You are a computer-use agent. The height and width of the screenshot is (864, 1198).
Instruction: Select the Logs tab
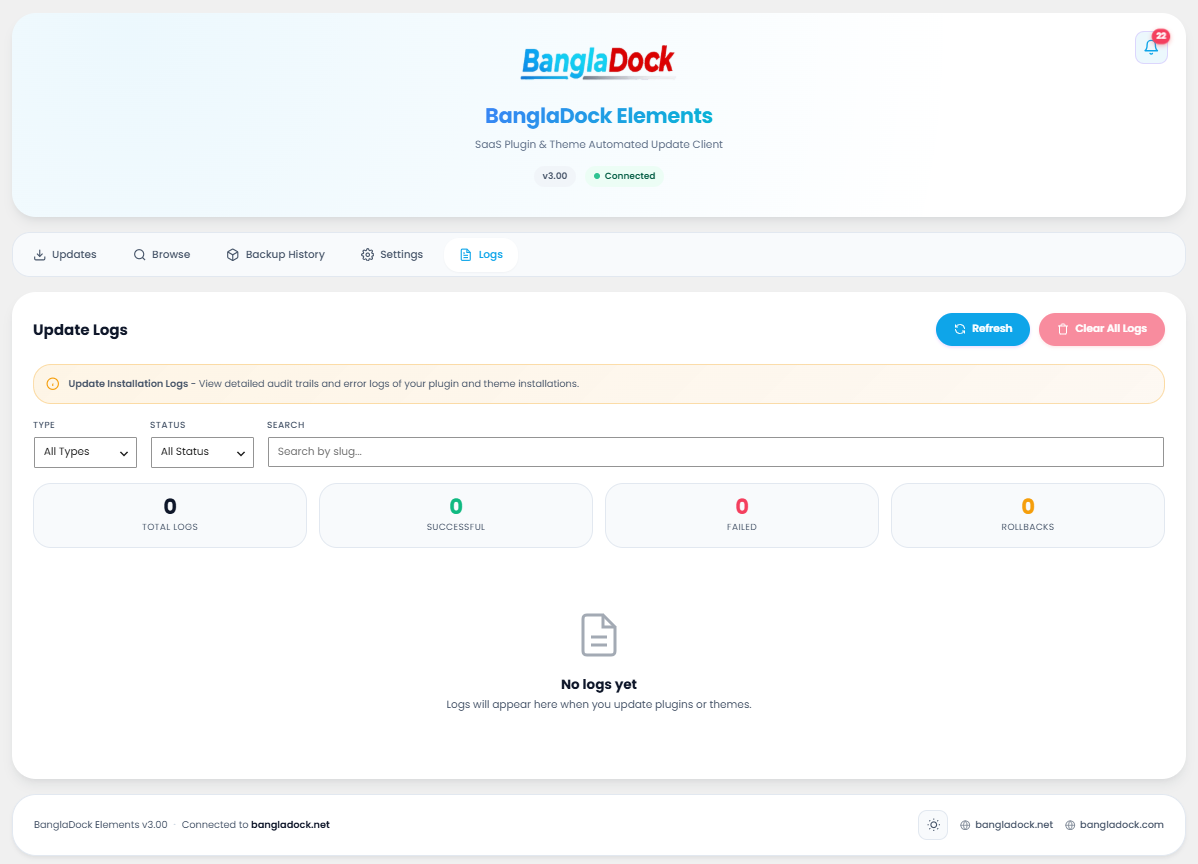click(x=481, y=255)
